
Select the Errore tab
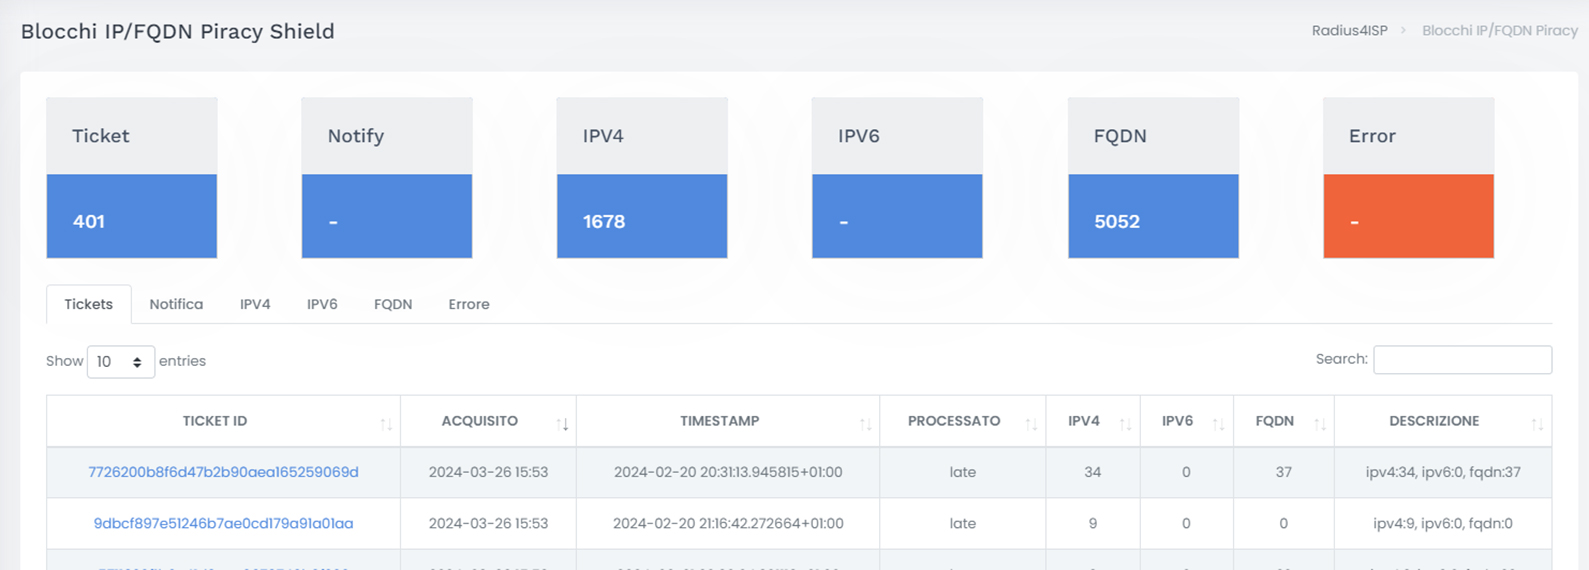(x=469, y=304)
